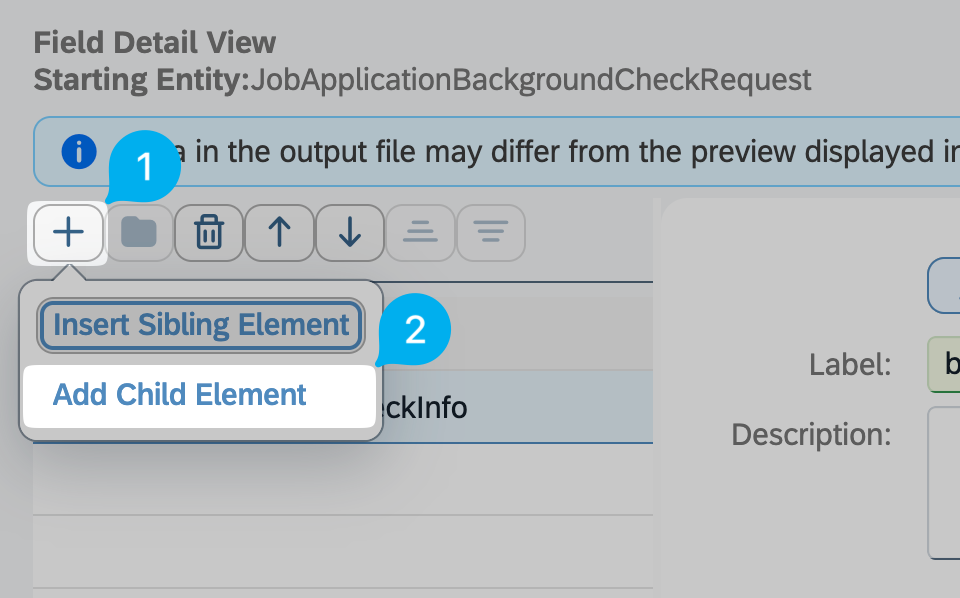
Task: Select Add Child Element menu option
Action: pos(180,395)
